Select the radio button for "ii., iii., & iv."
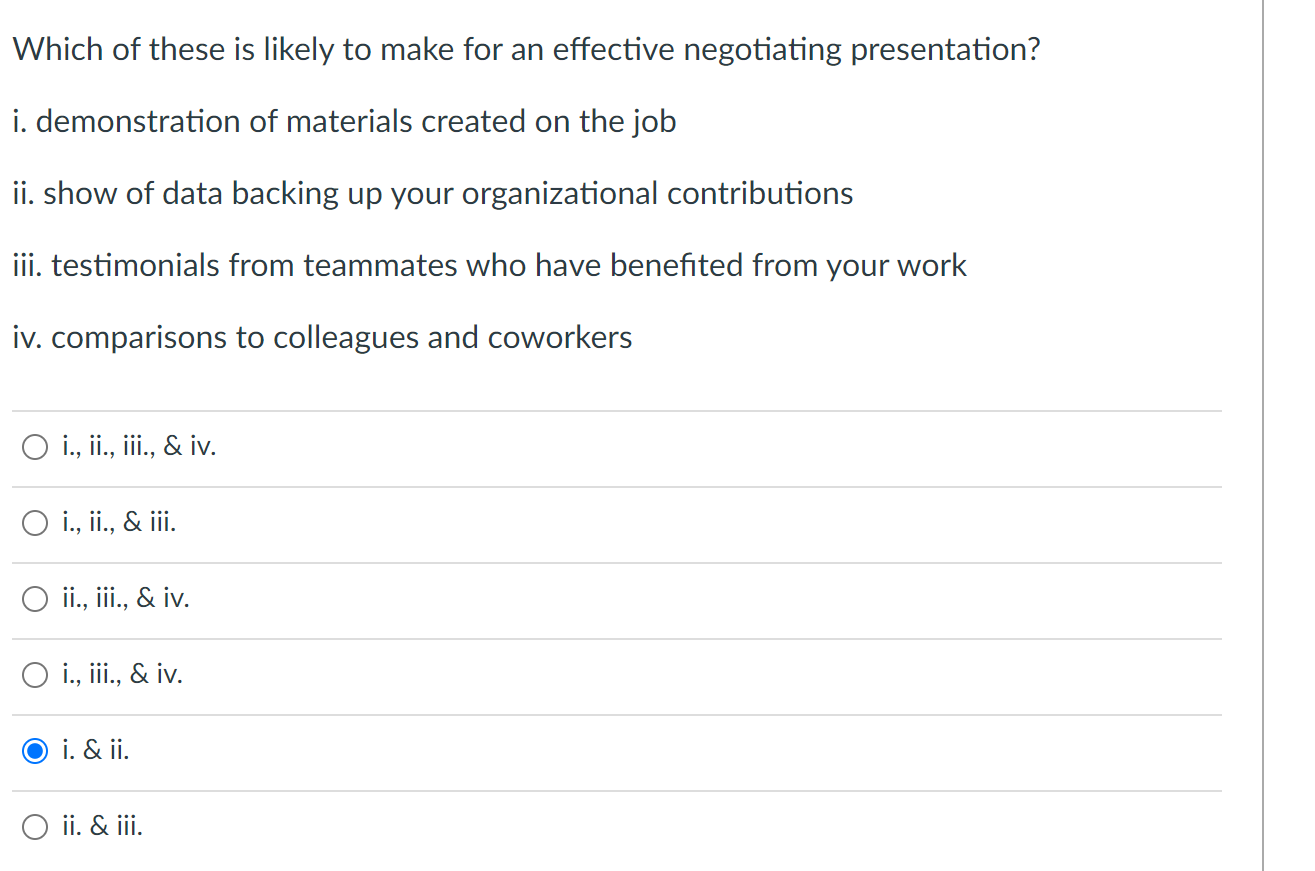Viewport: 1315px width, 871px height. point(34,599)
